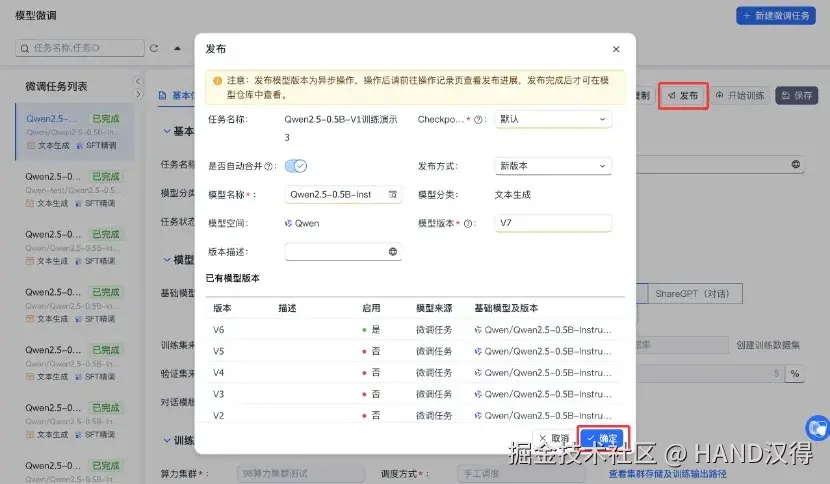Click the right chevron of the task list panel
This screenshot has width=830, height=484.
(x=138, y=94)
